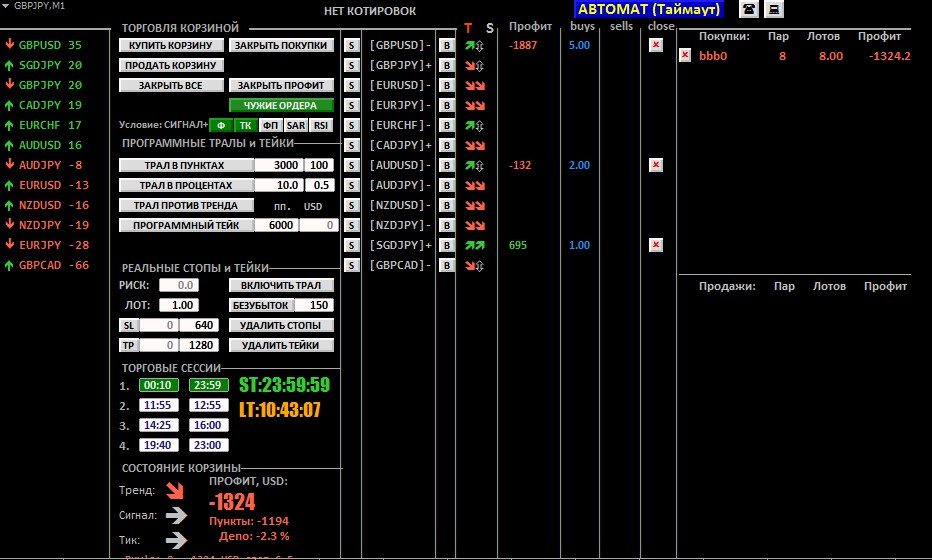This screenshot has height=560, width=932.
Task: Click the telephone icon next to АВТОМАТ
Action: coord(748,10)
